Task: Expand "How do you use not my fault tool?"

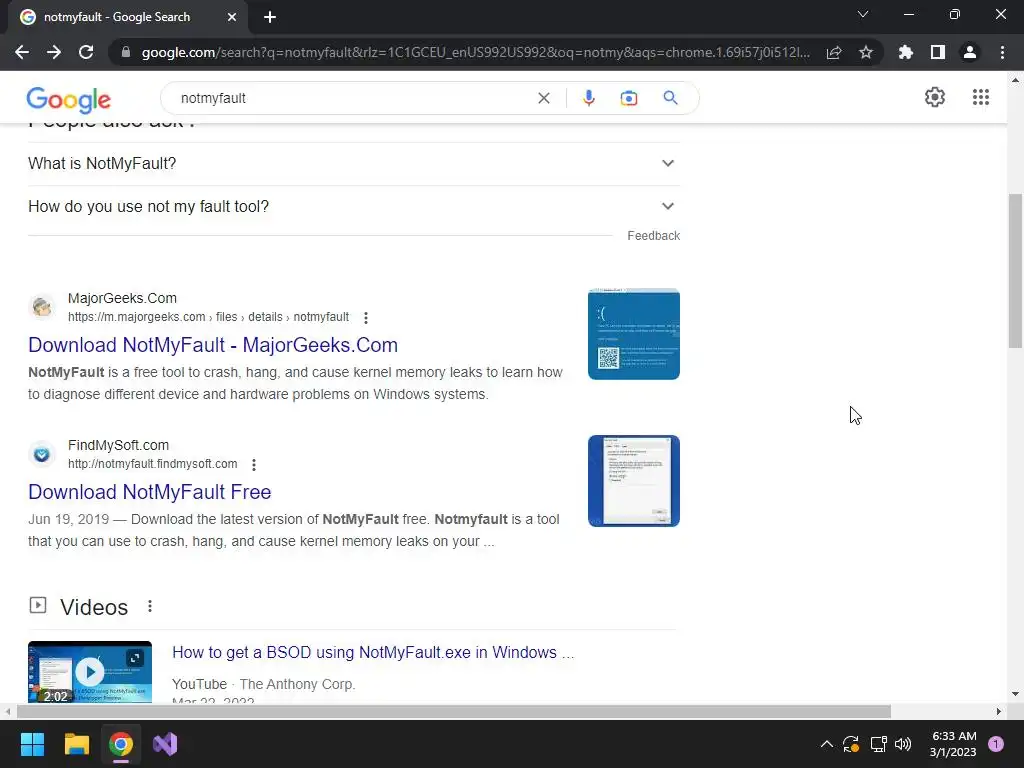Action: click(353, 206)
